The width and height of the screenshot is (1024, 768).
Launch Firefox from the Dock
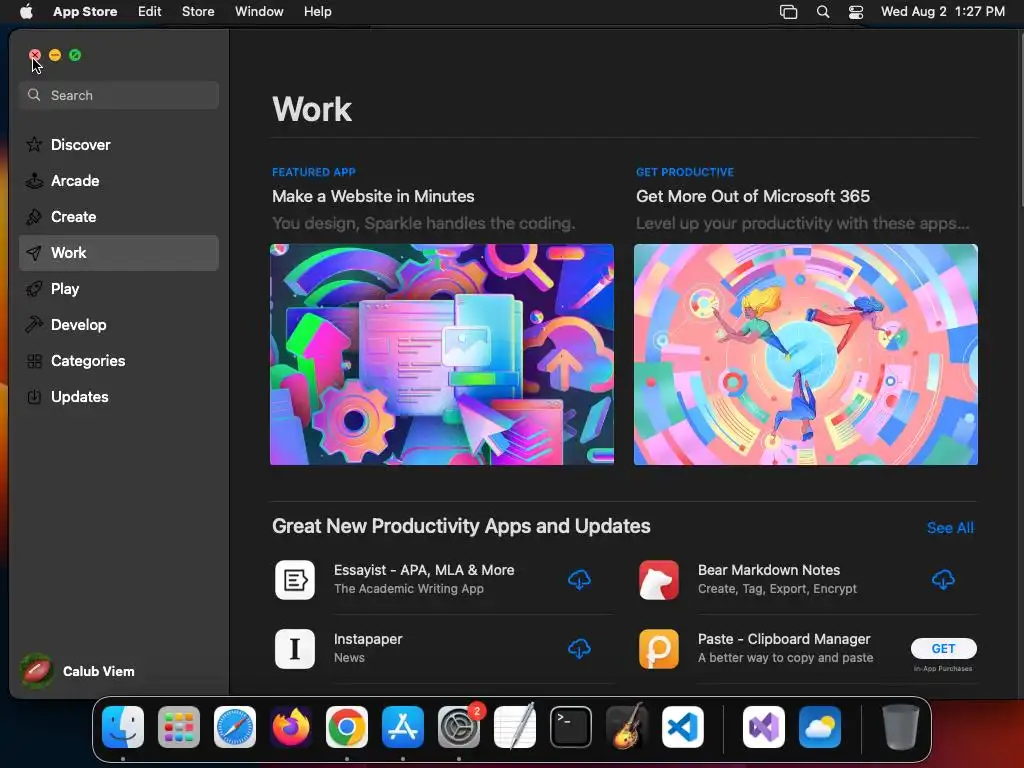pyautogui.click(x=291, y=727)
